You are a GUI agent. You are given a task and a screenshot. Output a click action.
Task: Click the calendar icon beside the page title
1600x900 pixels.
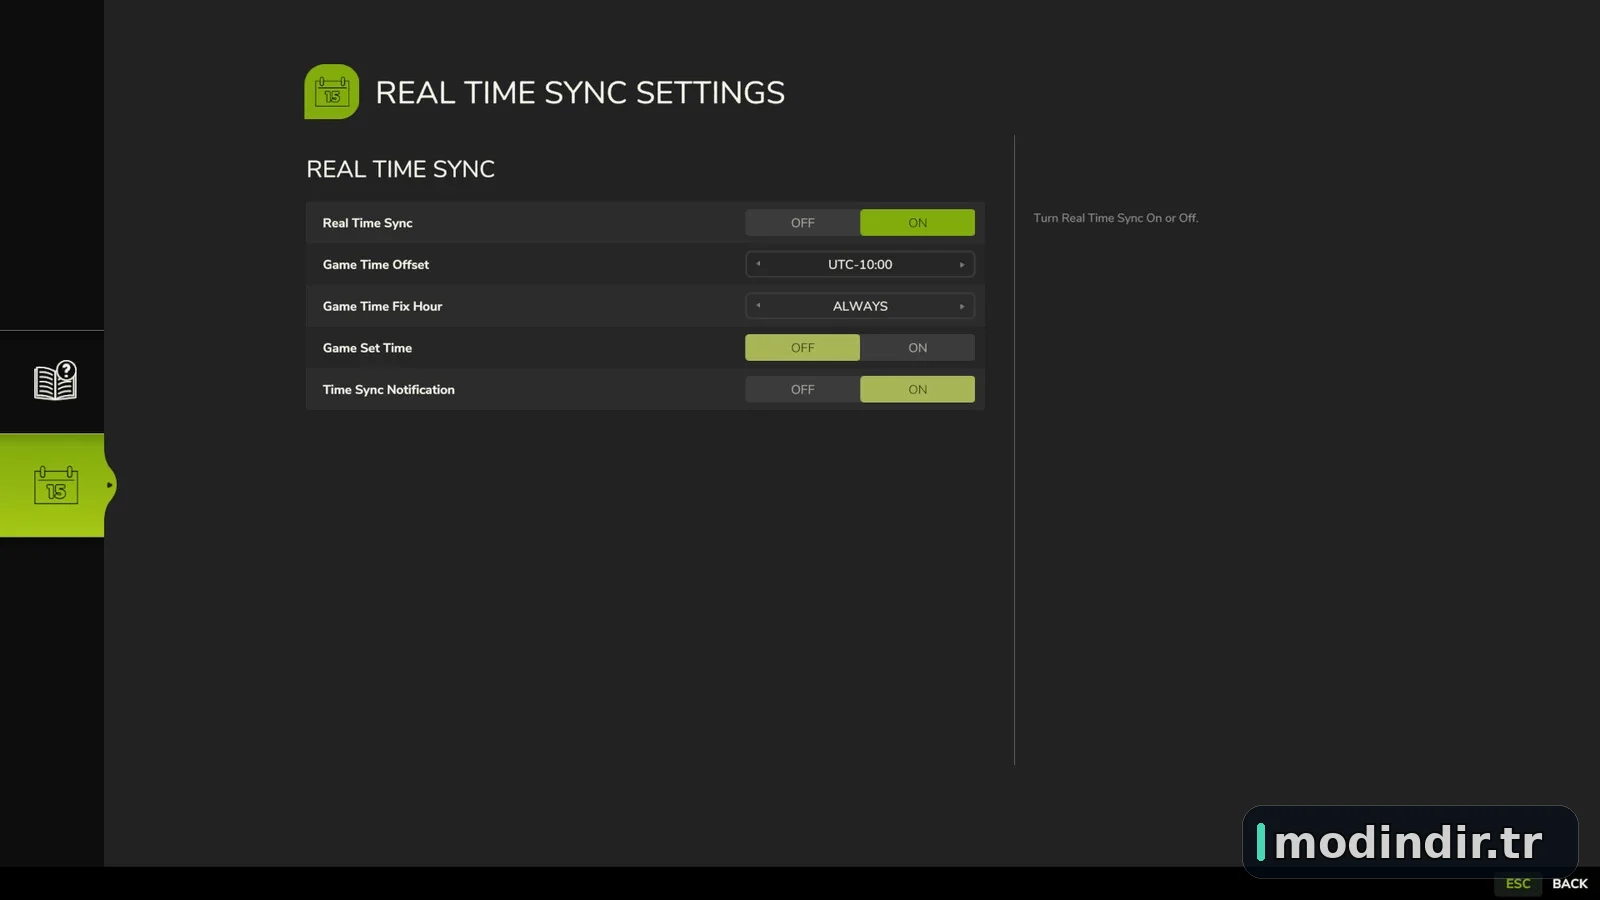[x=332, y=92]
